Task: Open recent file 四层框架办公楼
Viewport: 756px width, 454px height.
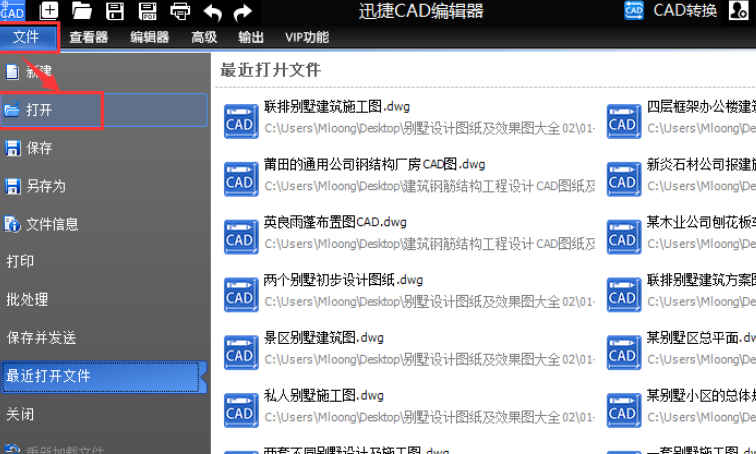Action: pyautogui.click(x=701, y=107)
